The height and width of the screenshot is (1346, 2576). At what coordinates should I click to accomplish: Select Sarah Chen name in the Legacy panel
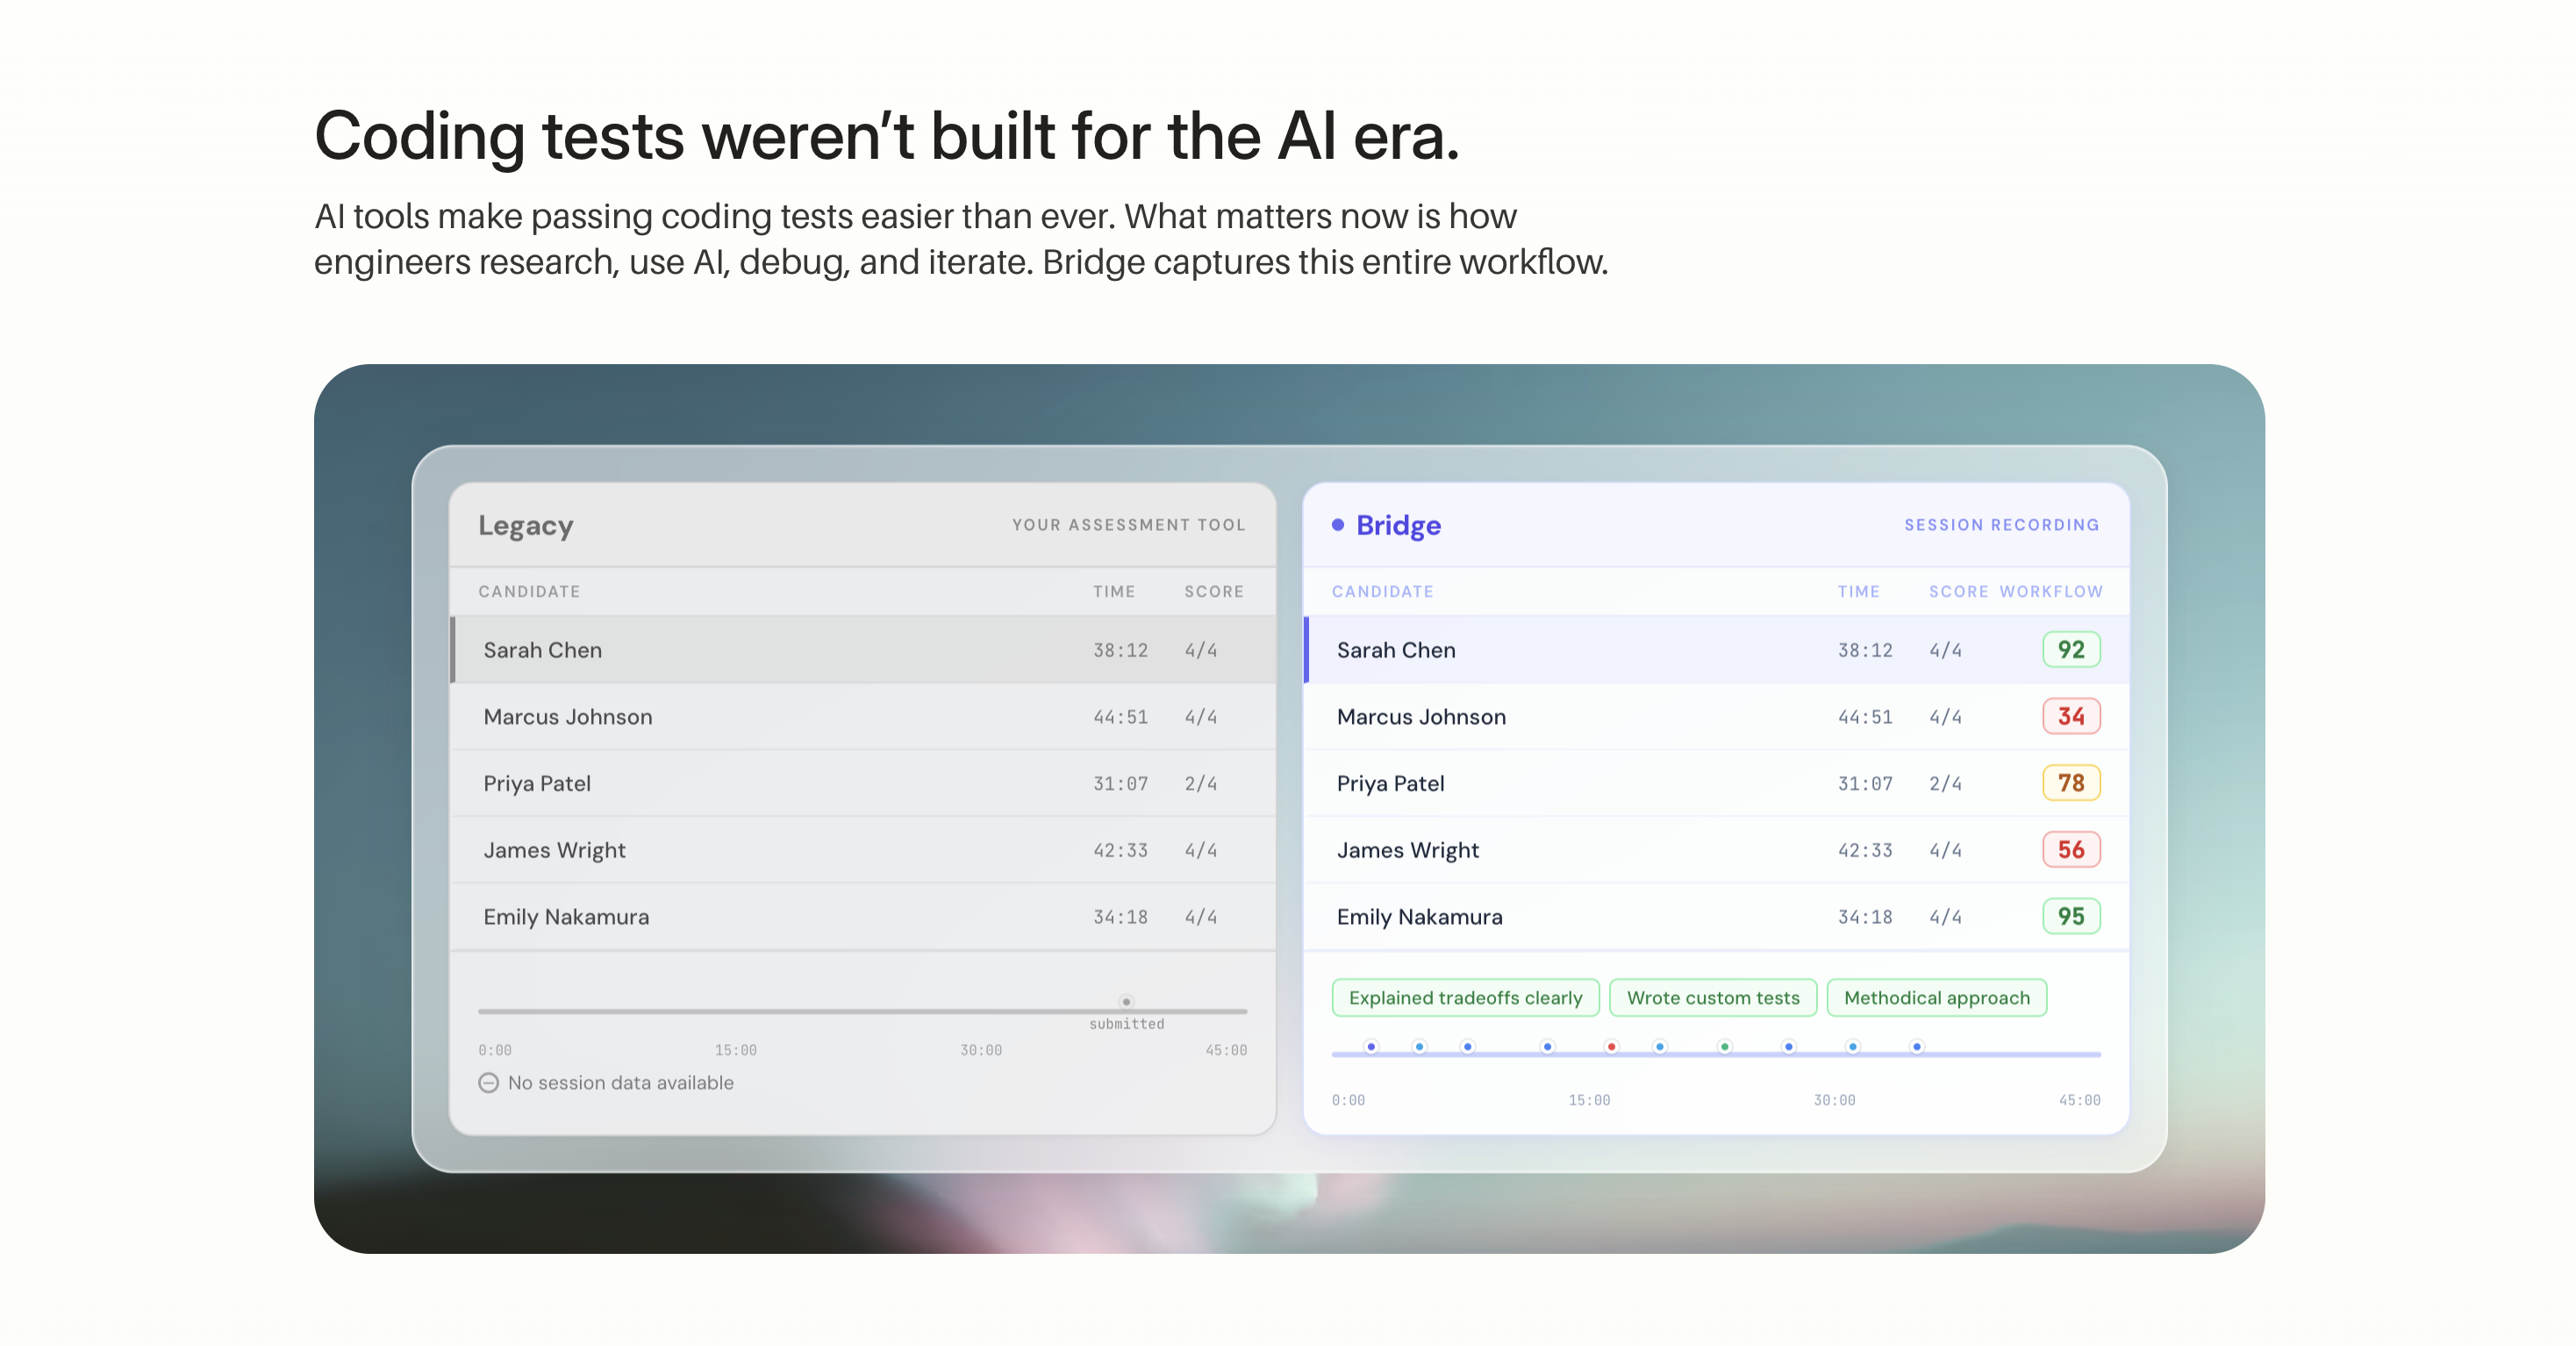543,650
